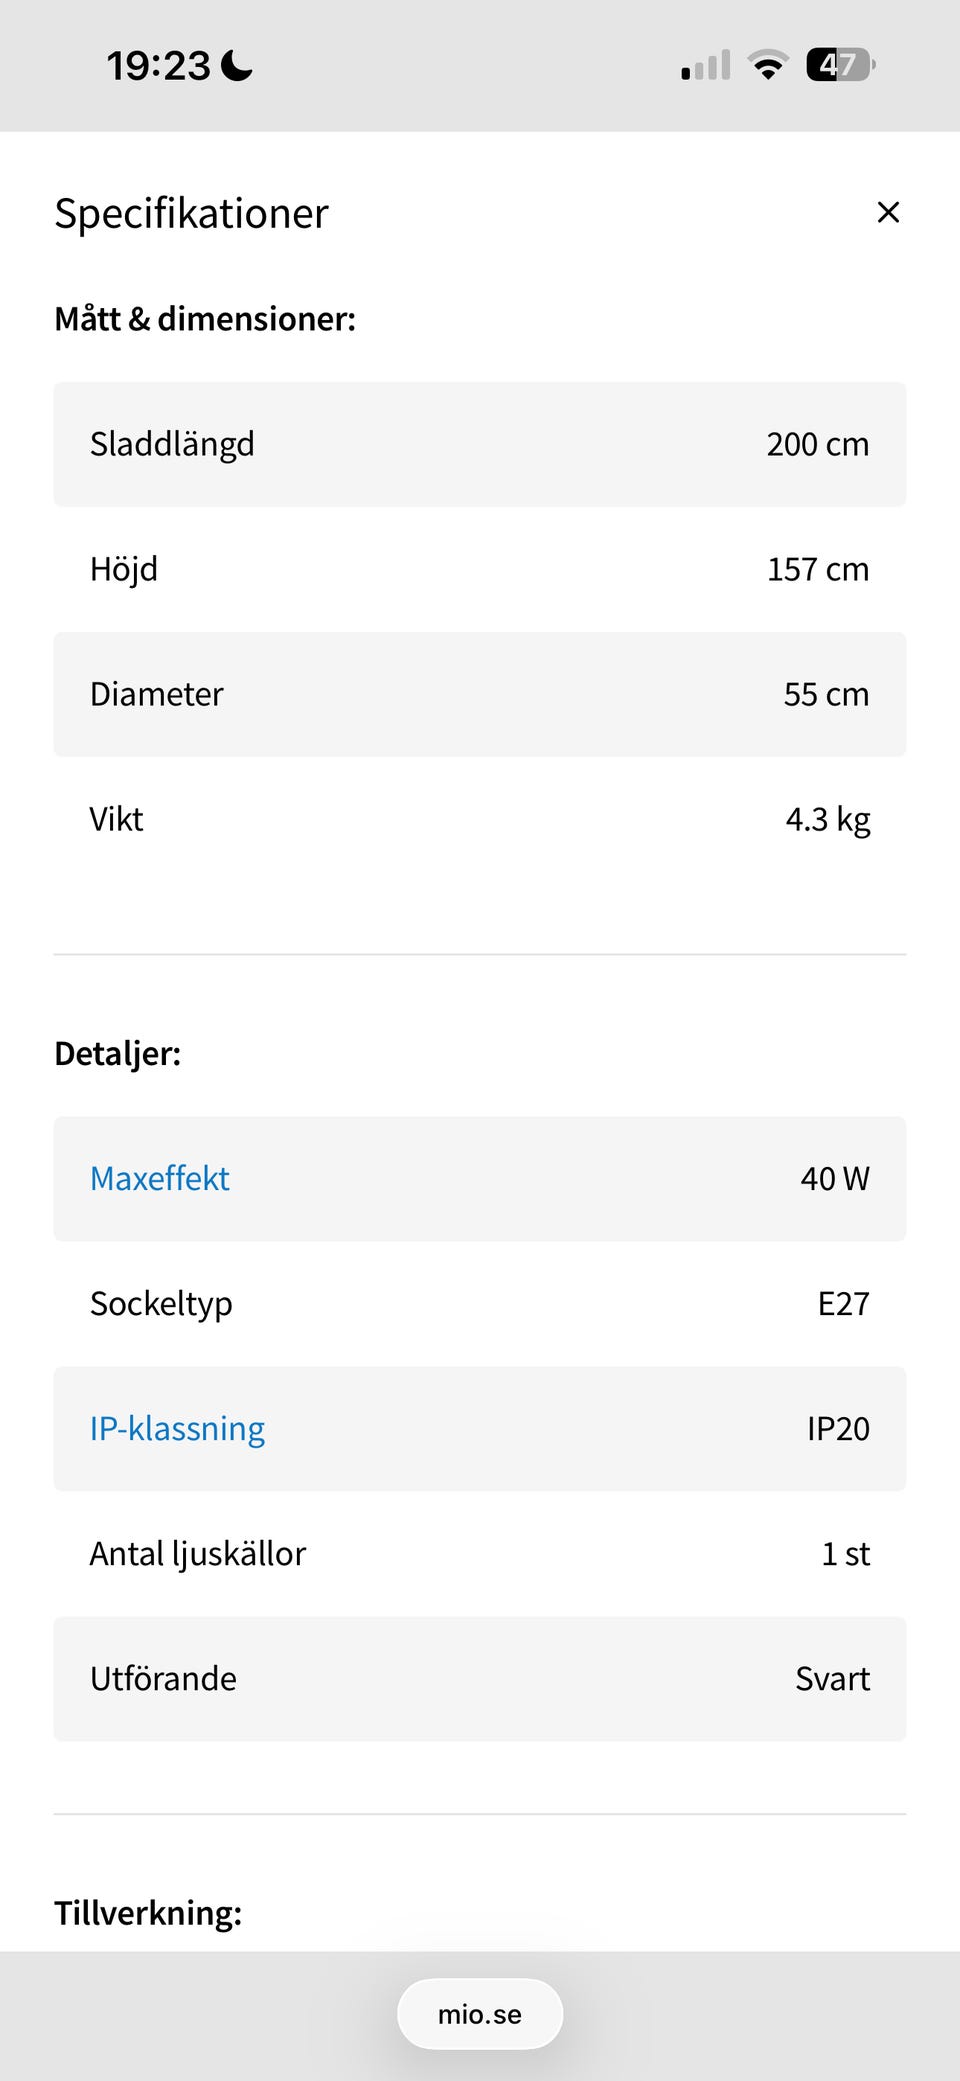Tap the Do Not Disturb moon icon
This screenshot has width=960, height=2081.
coord(237,67)
